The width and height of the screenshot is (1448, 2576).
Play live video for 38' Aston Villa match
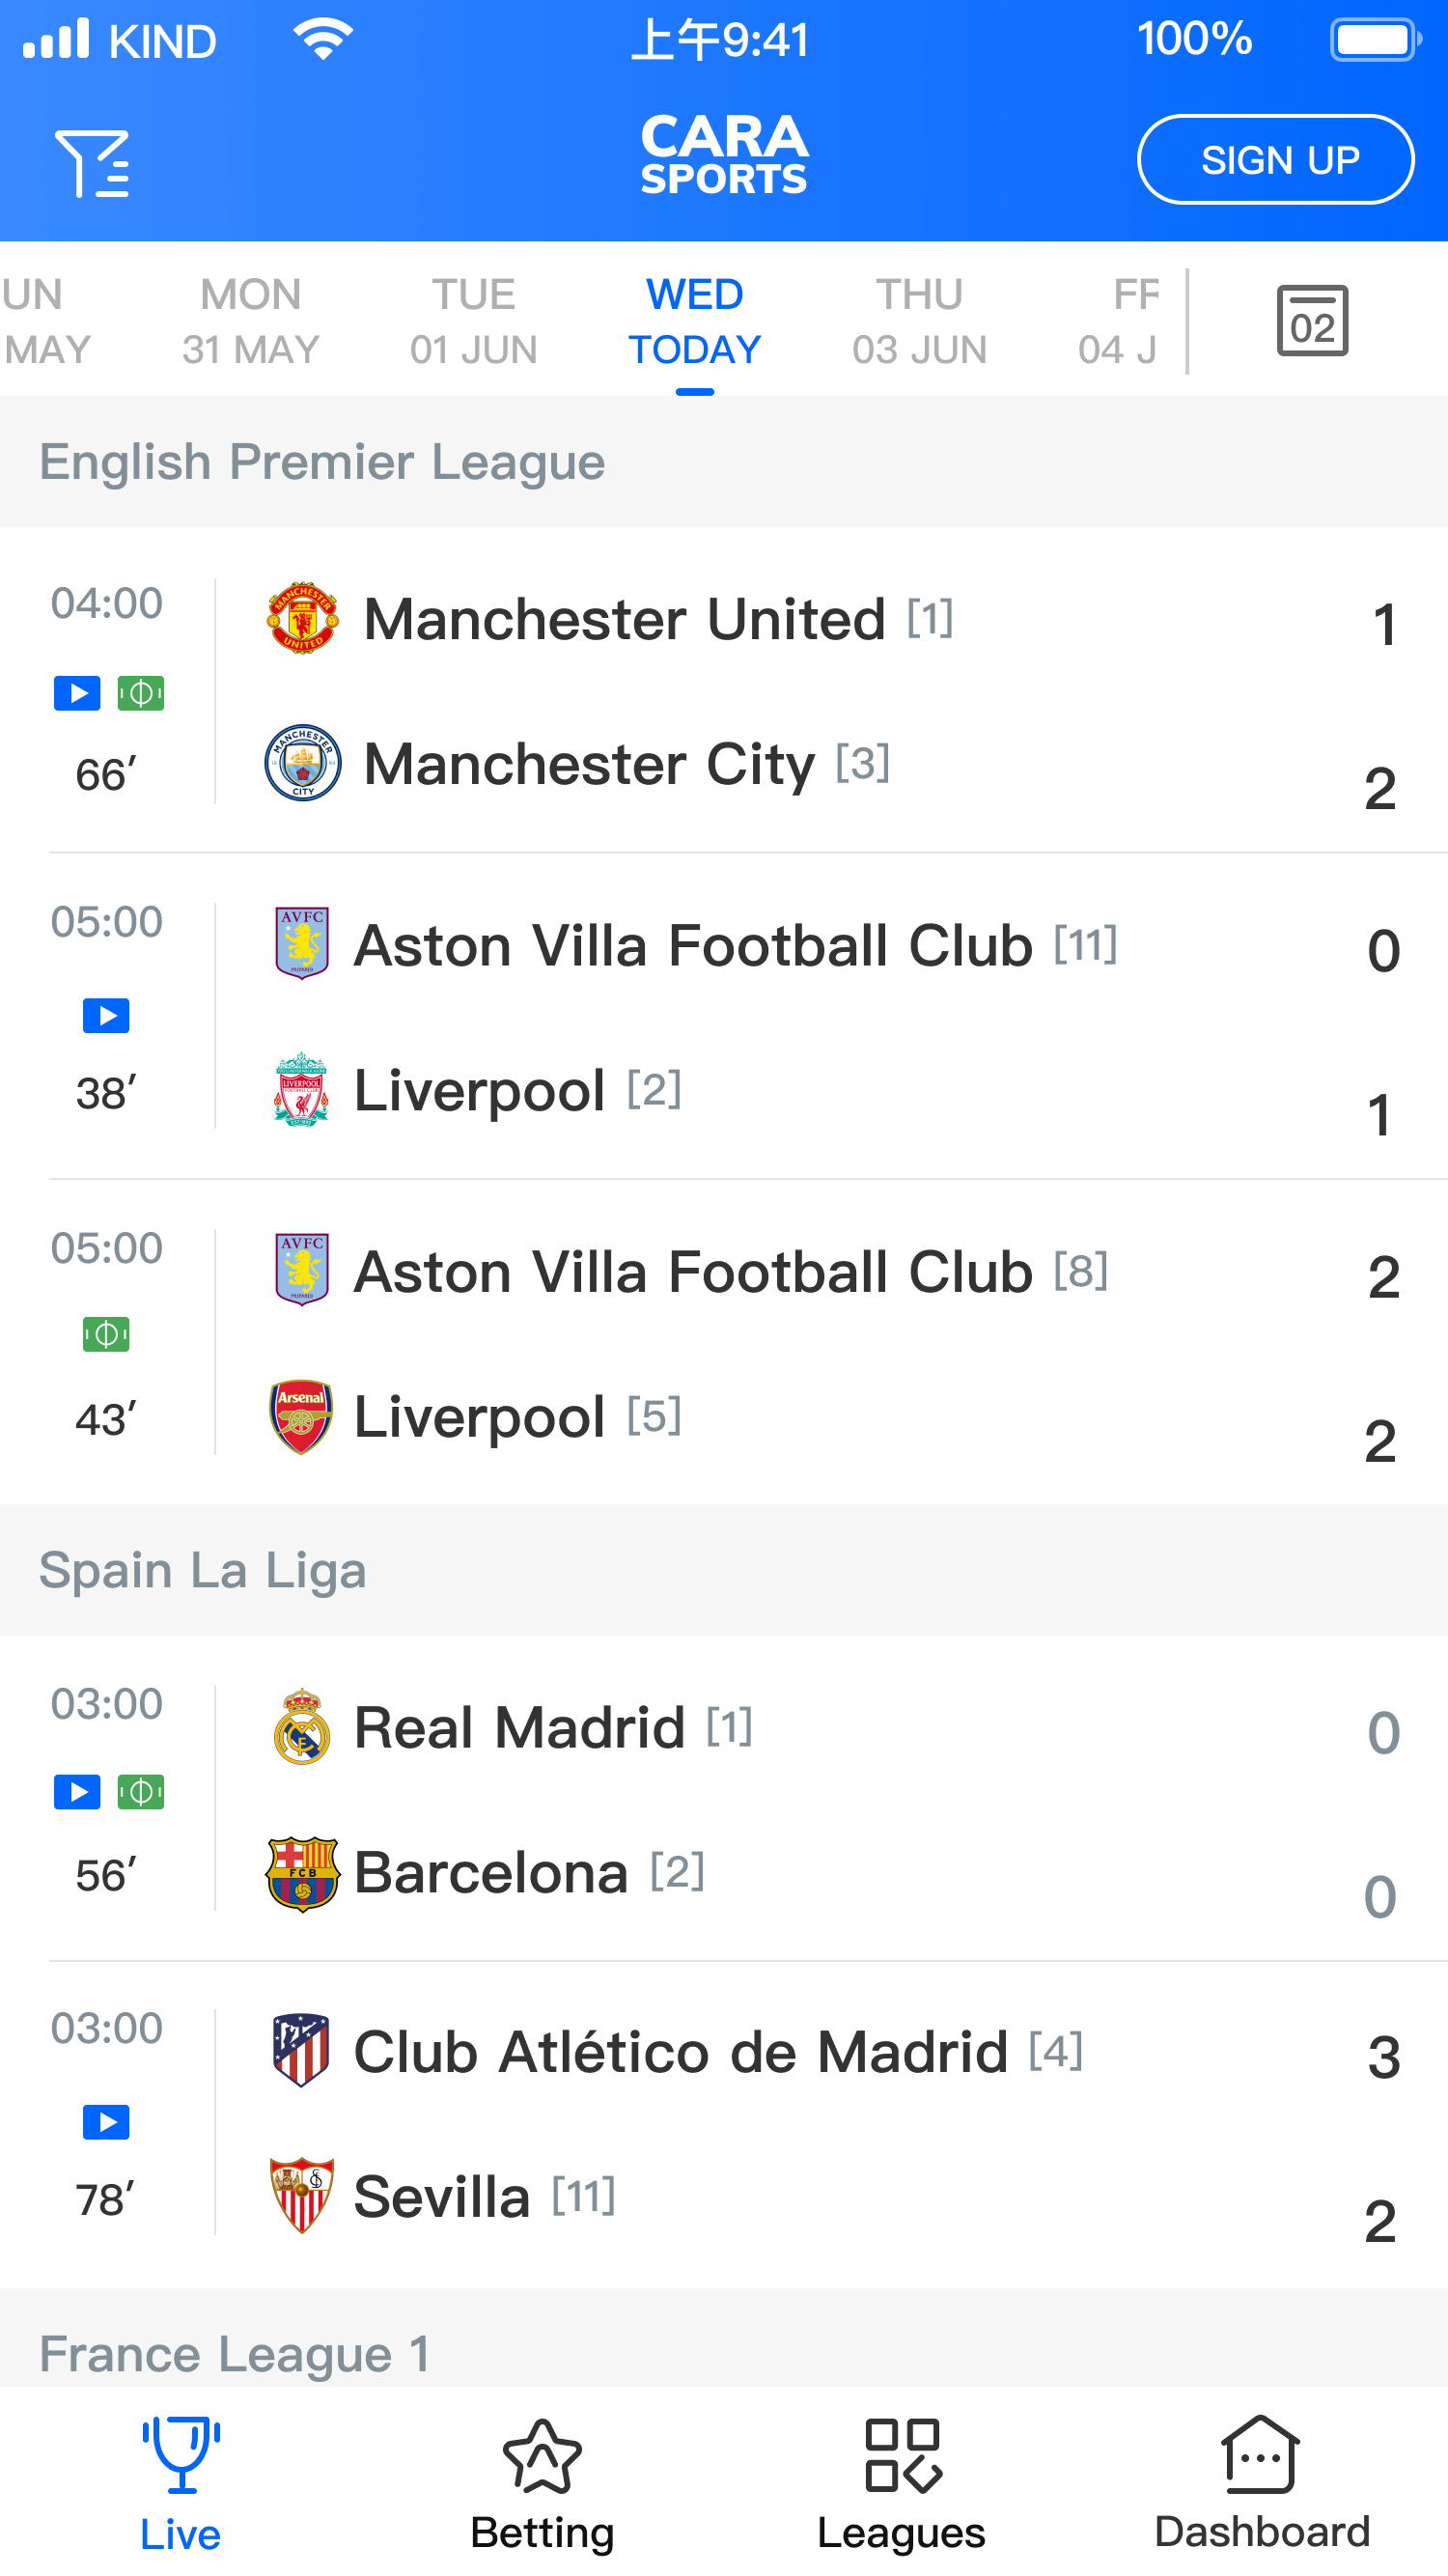pyautogui.click(x=106, y=1016)
